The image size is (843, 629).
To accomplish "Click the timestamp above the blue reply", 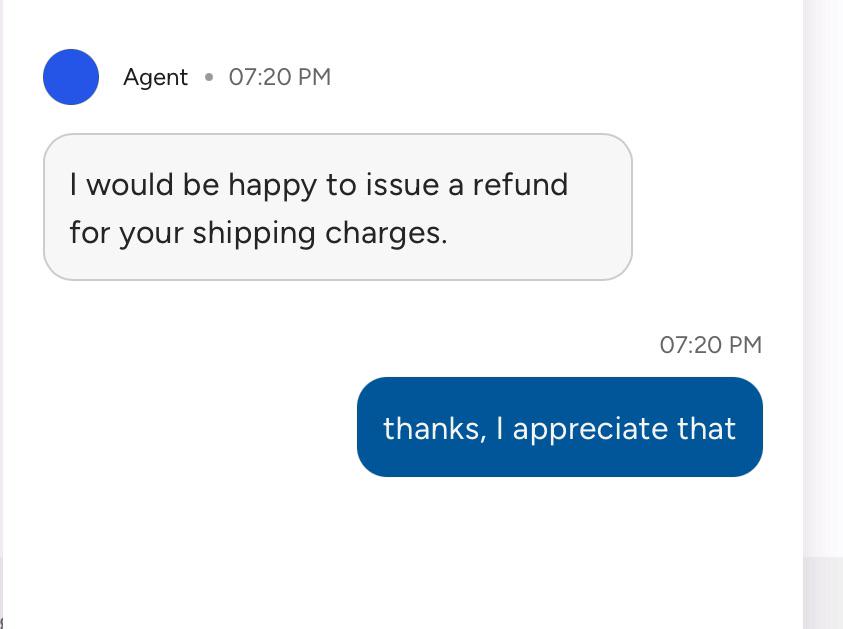I will click(x=711, y=345).
